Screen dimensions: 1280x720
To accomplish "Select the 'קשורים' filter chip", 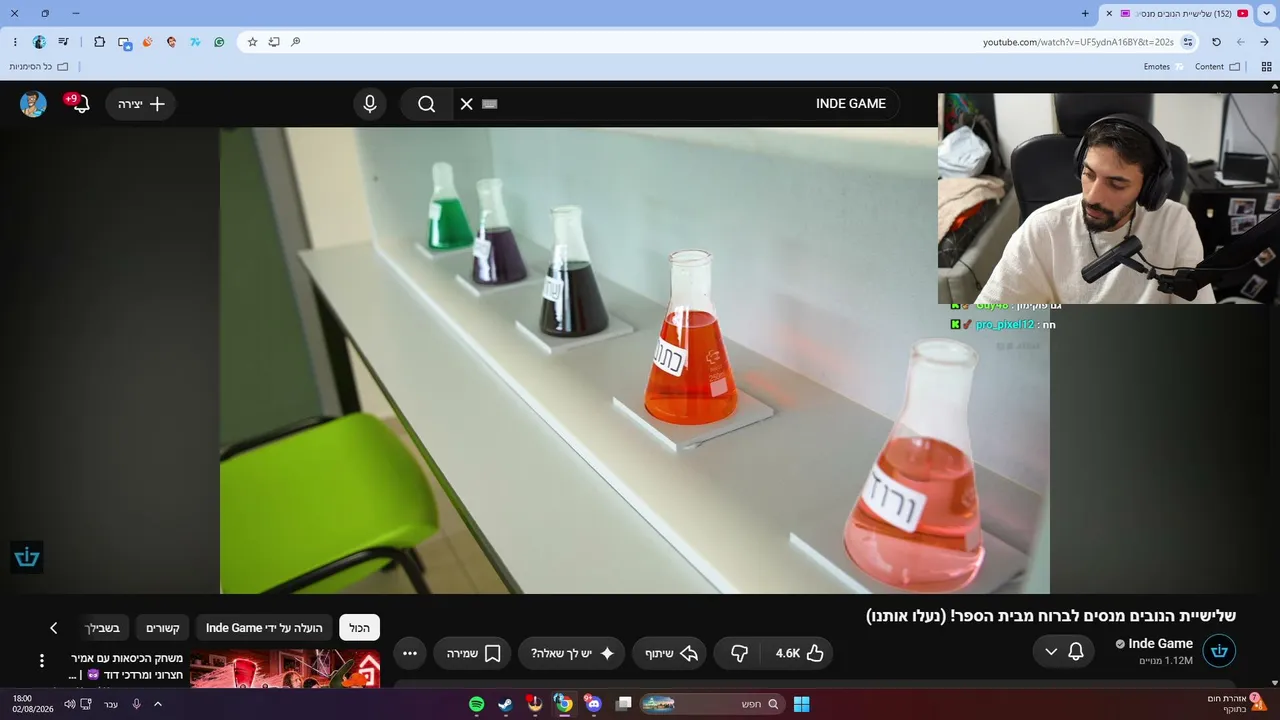I will click(163, 628).
